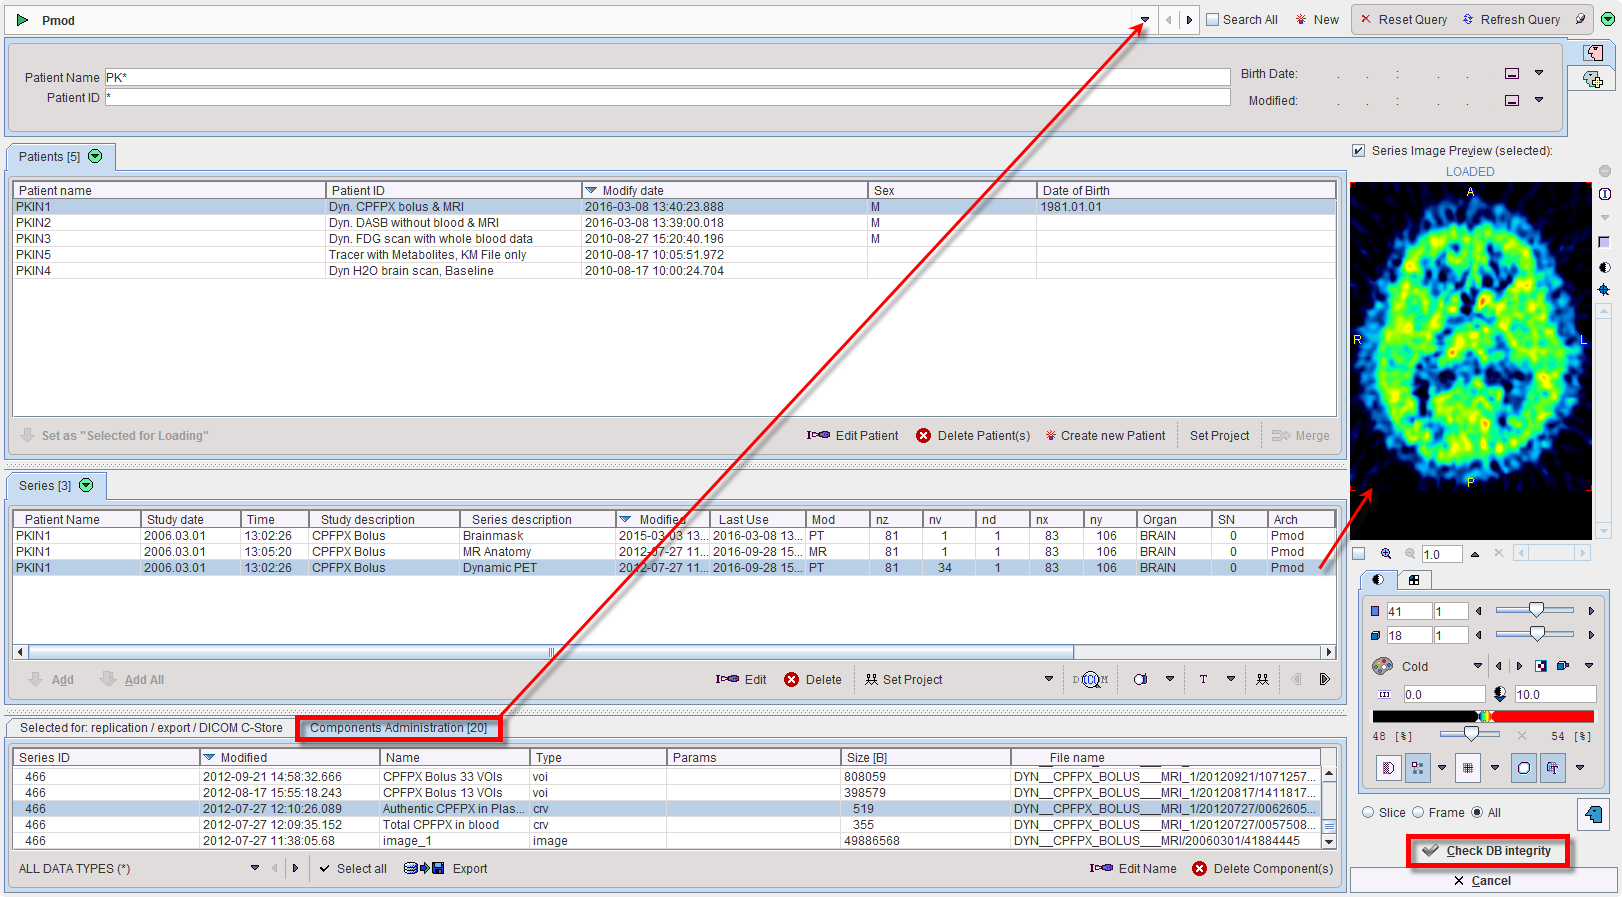Screen dimensions: 1622x897
Task: Click the layout square icon beside preview
Action: pyautogui.click(x=1605, y=242)
